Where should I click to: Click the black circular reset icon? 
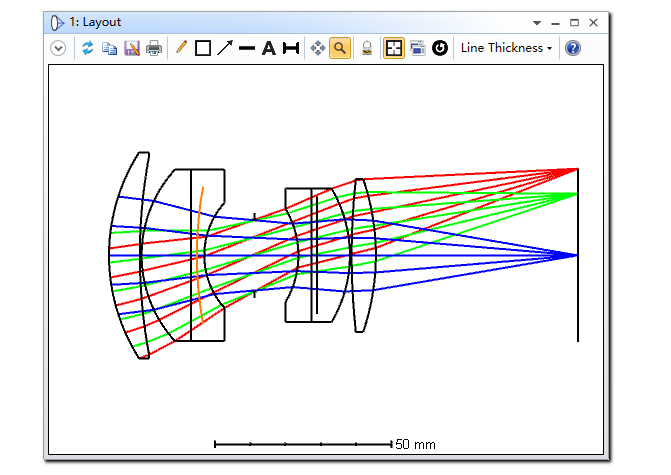coord(439,48)
